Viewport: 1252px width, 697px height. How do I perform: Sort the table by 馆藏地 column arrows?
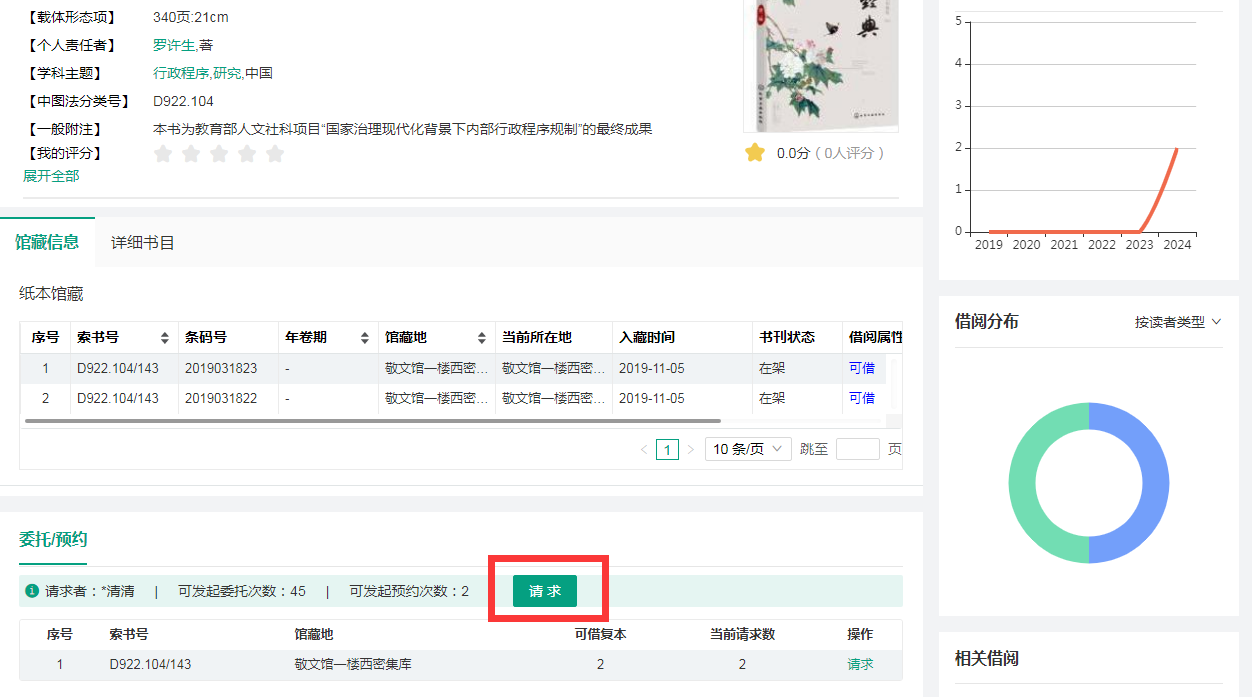[x=481, y=338]
